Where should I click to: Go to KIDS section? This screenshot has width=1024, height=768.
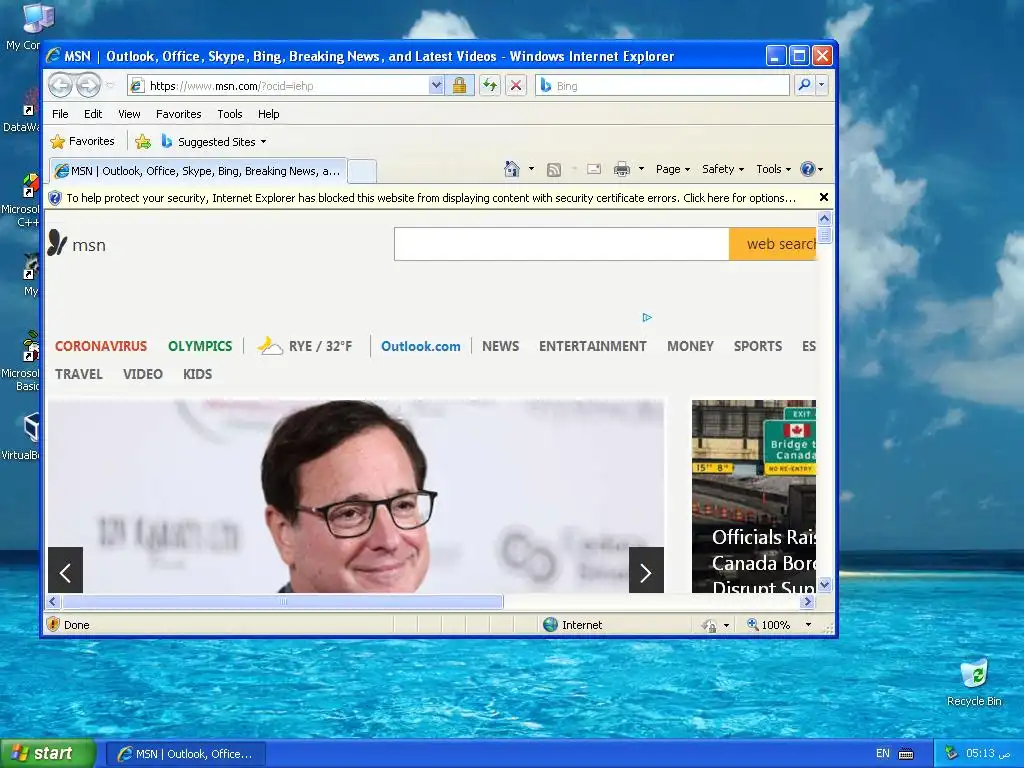coord(197,374)
